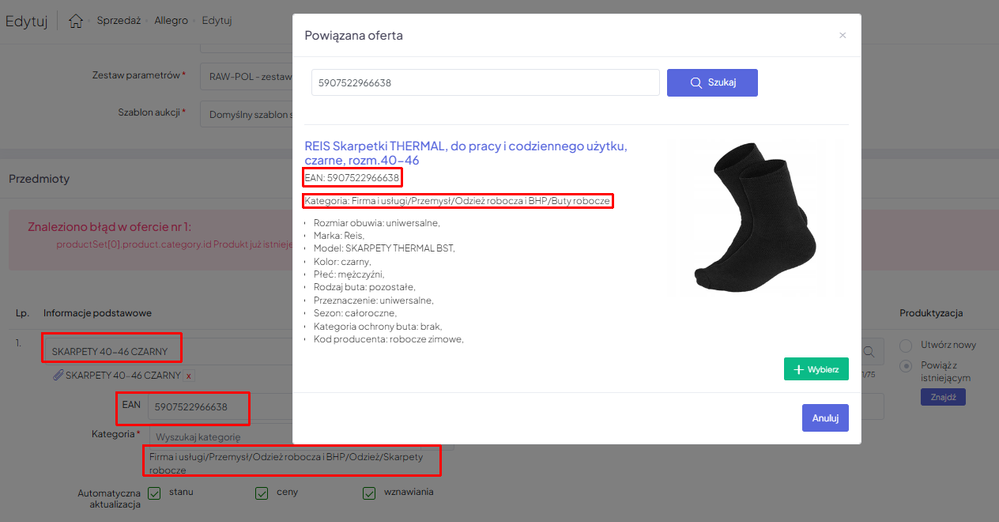Screen dimensions: 999x522
Task: Click magnifier icon near Produktyzacja column
Action: [871, 351]
